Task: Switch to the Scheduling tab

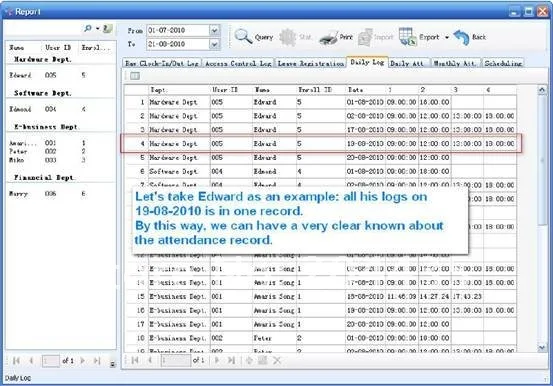Action: pyautogui.click(x=503, y=64)
